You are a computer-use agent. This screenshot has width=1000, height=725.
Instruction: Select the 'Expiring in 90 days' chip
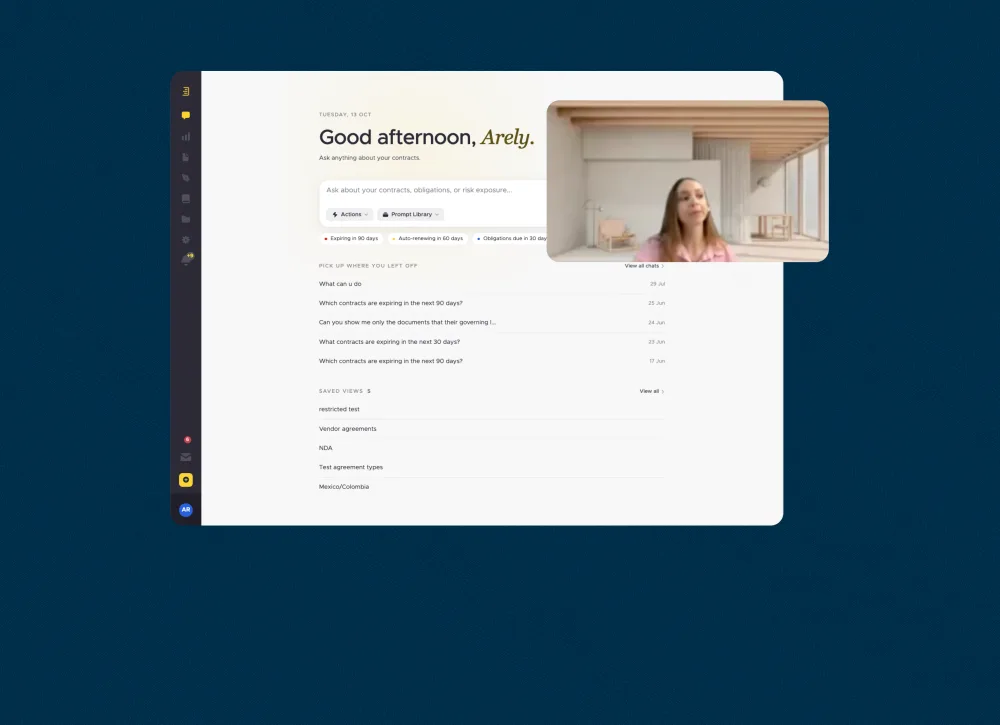351,238
